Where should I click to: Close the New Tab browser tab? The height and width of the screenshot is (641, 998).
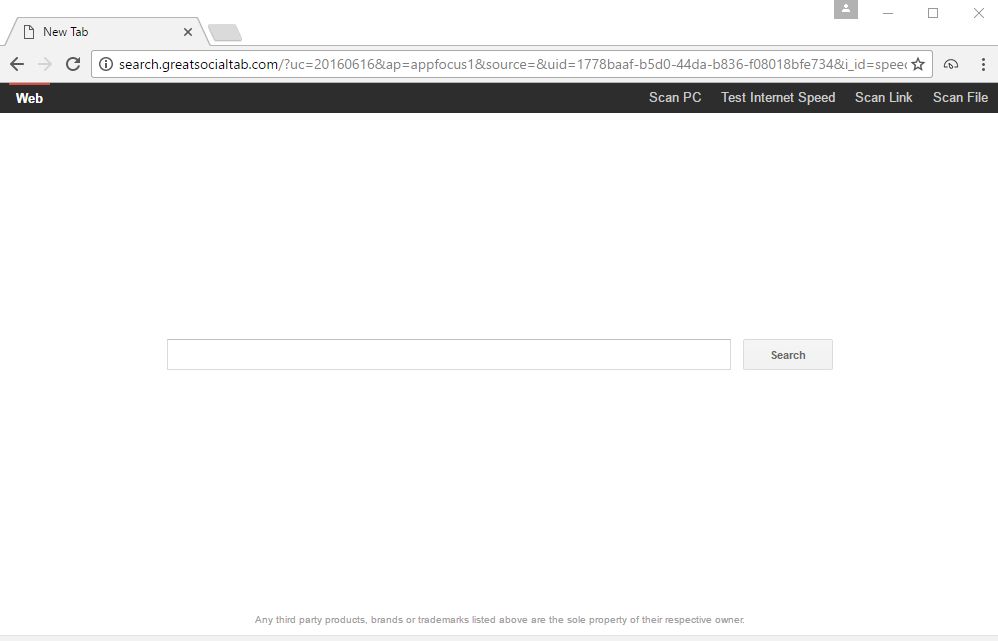(187, 31)
